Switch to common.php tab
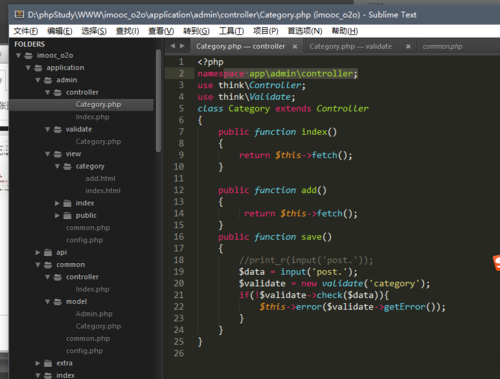Viewport: 500px width, 379px height. [442, 46]
